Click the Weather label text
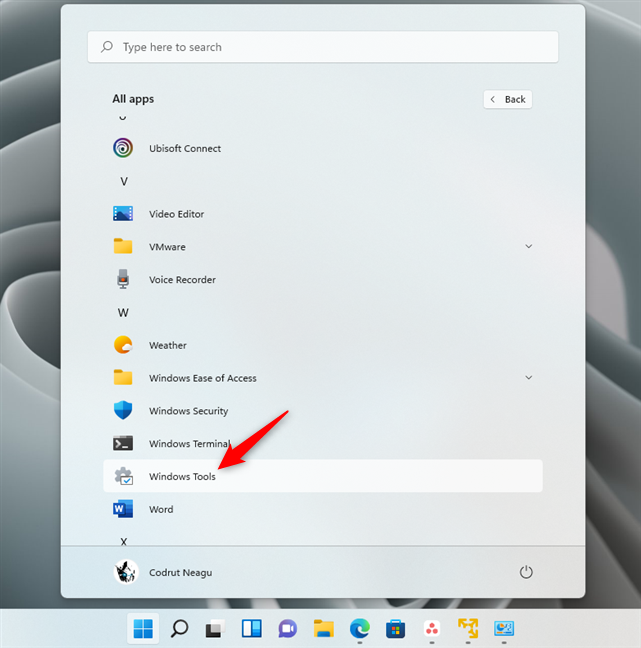Image resolution: width=641 pixels, height=648 pixels. [x=167, y=345]
